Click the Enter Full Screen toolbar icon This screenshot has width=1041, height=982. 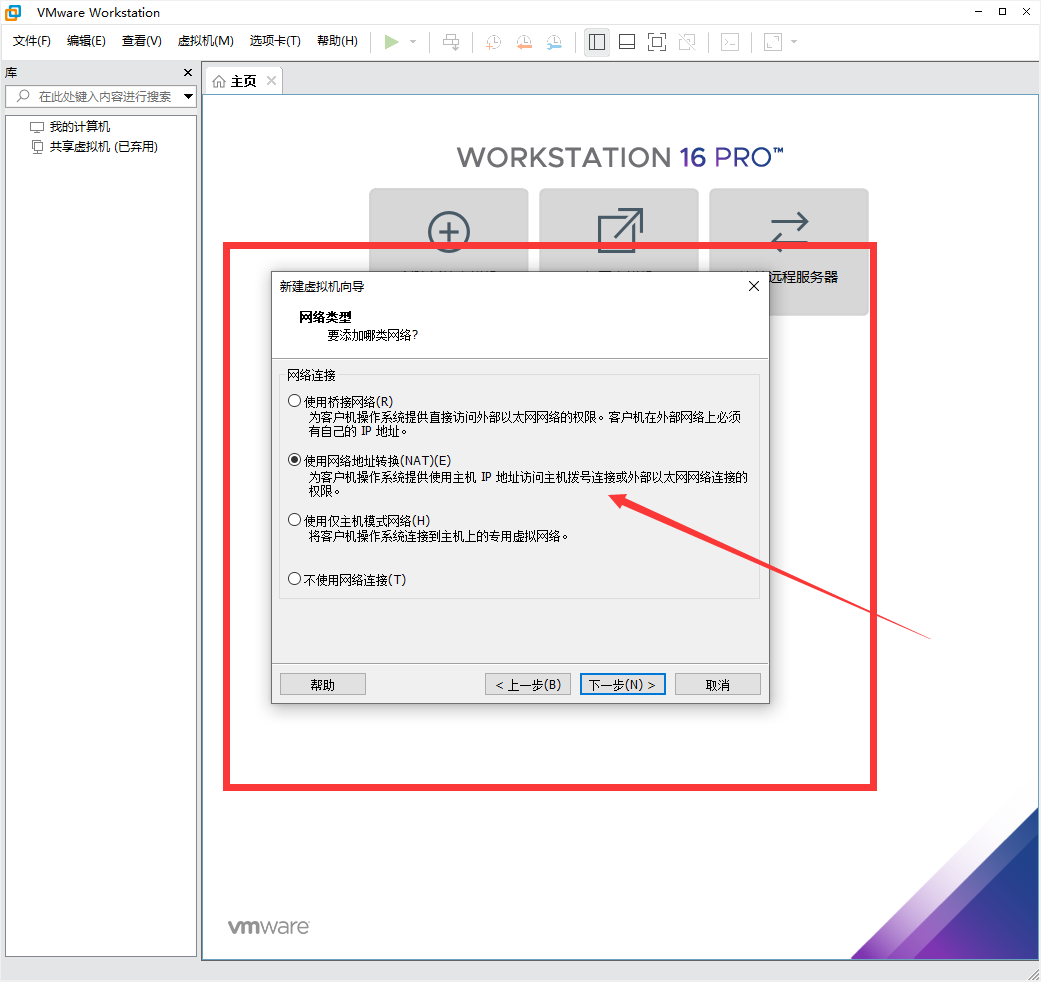[656, 41]
